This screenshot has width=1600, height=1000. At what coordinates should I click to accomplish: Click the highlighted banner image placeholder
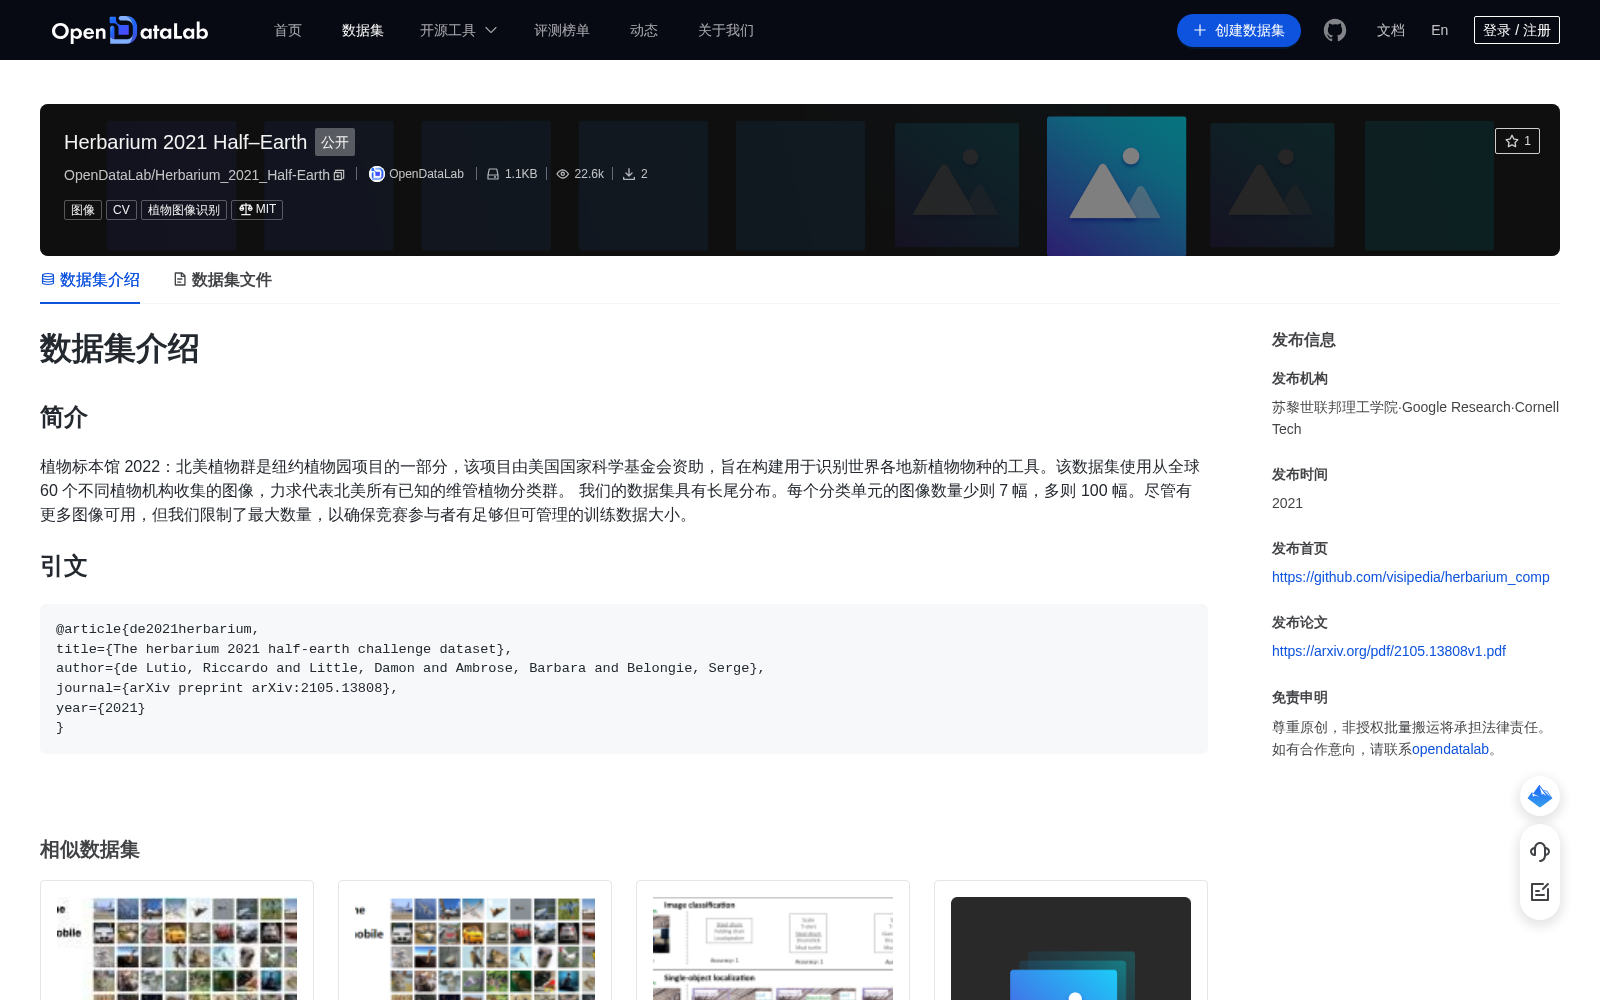[1116, 186]
